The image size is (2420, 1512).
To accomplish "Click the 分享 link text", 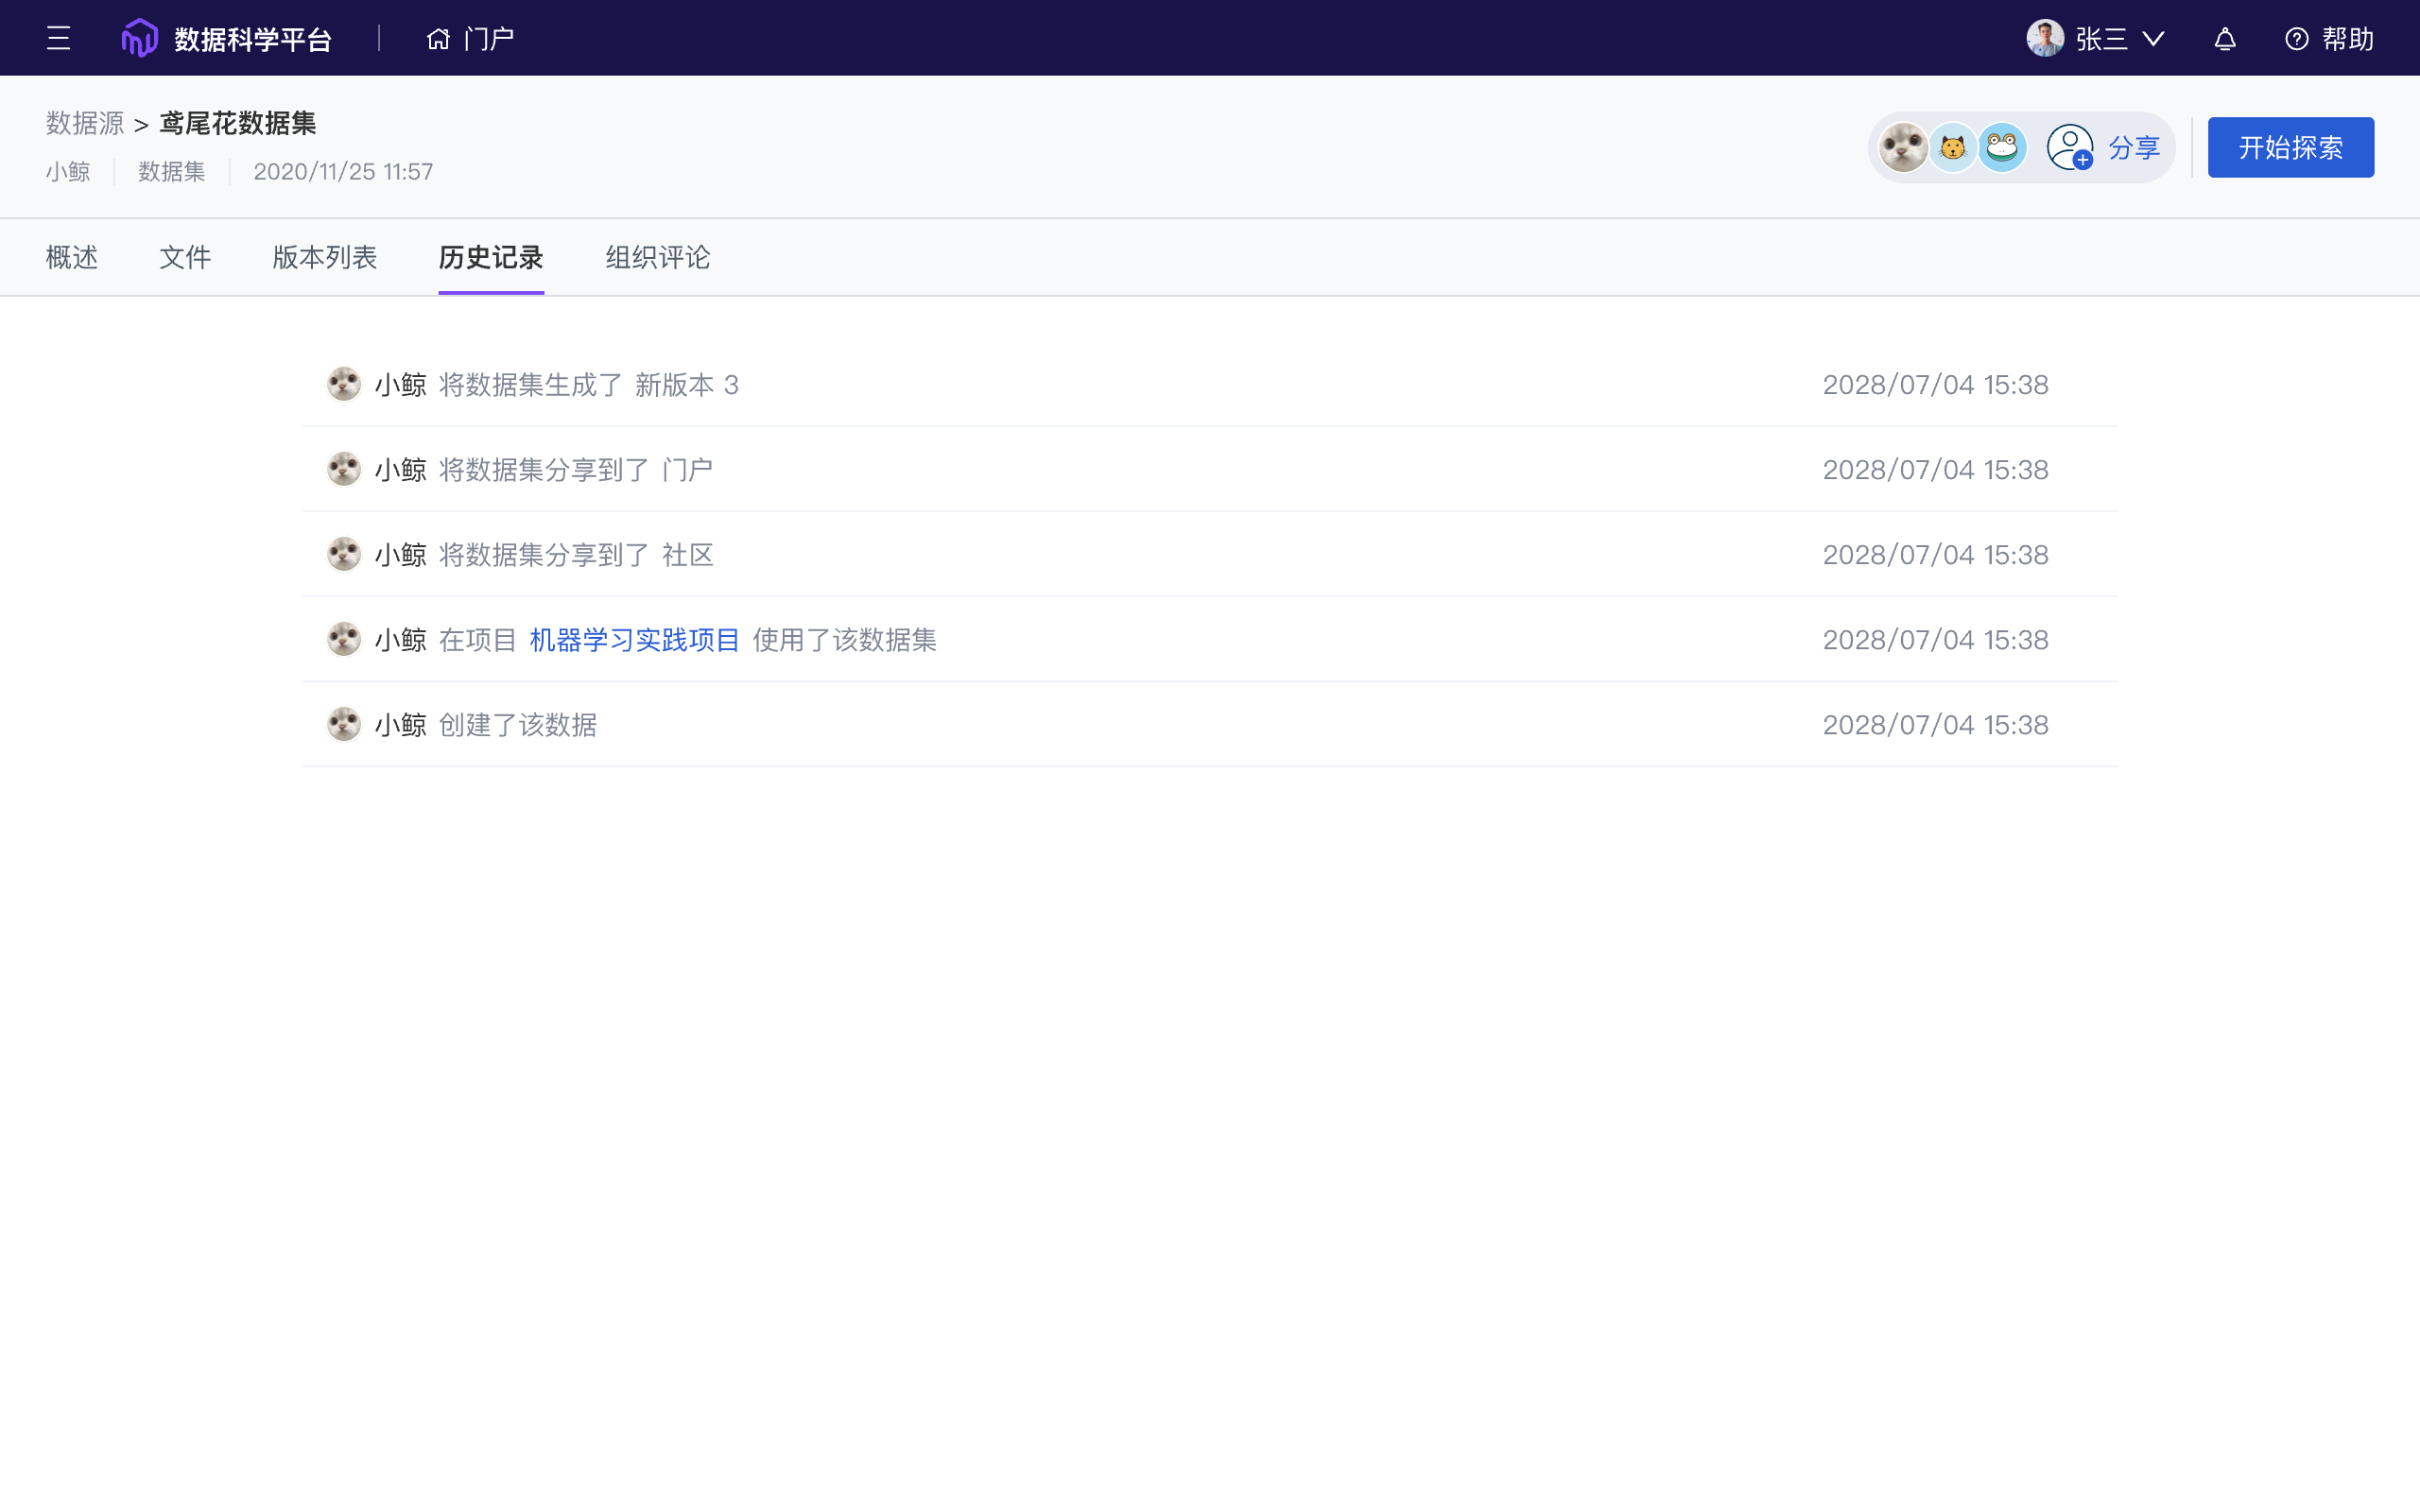I will pyautogui.click(x=2134, y=147).
